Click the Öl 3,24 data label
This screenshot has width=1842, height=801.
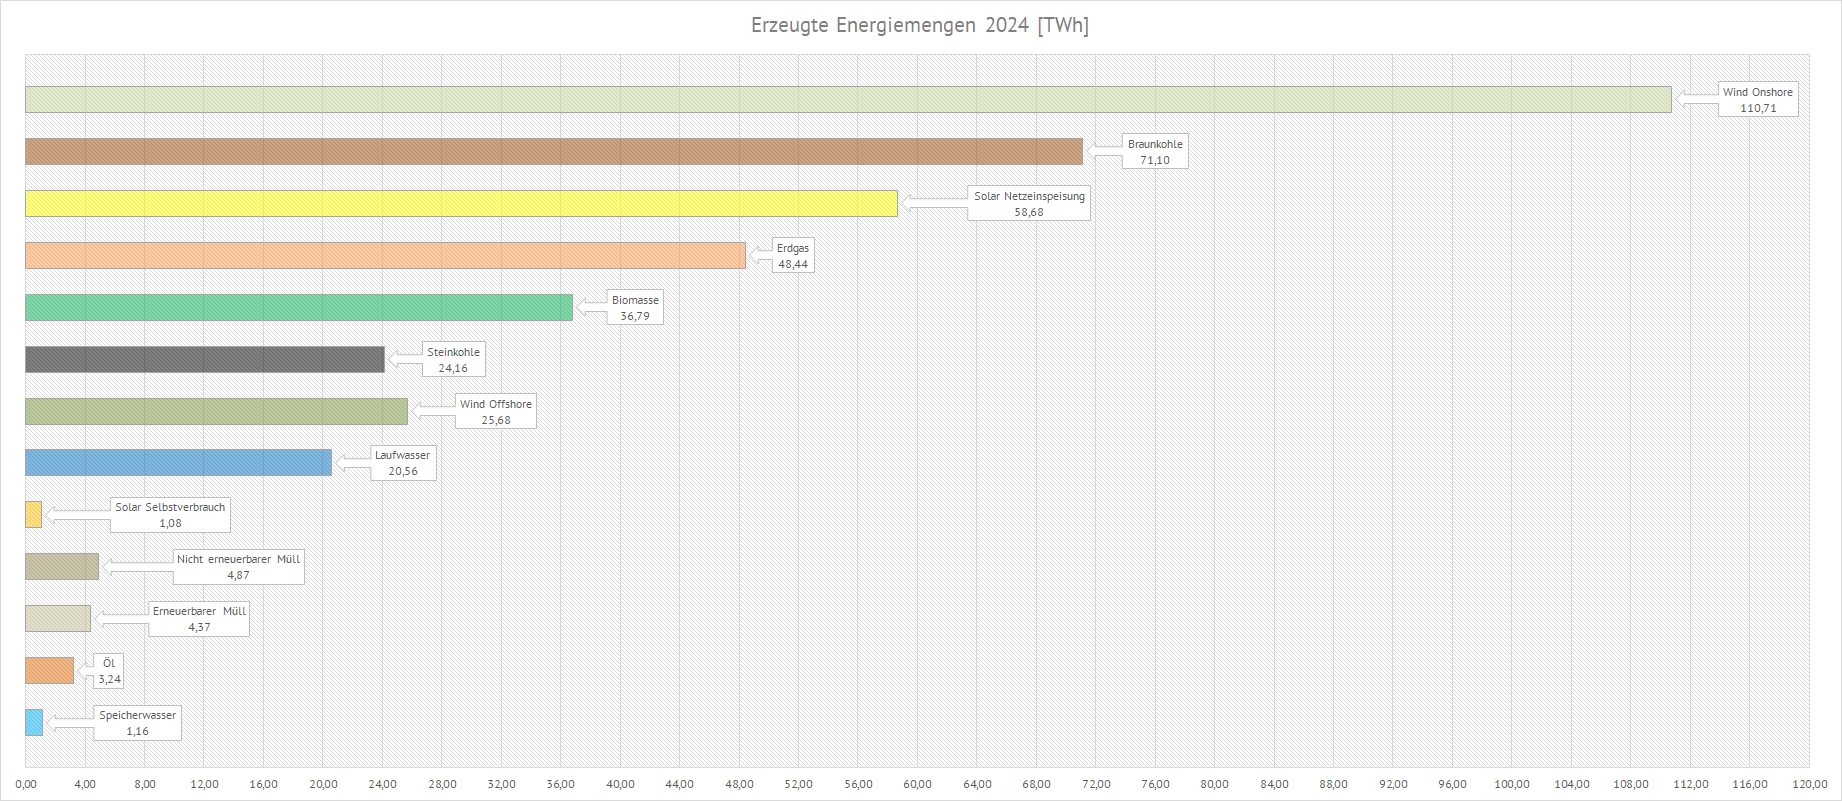pos(109,671)
